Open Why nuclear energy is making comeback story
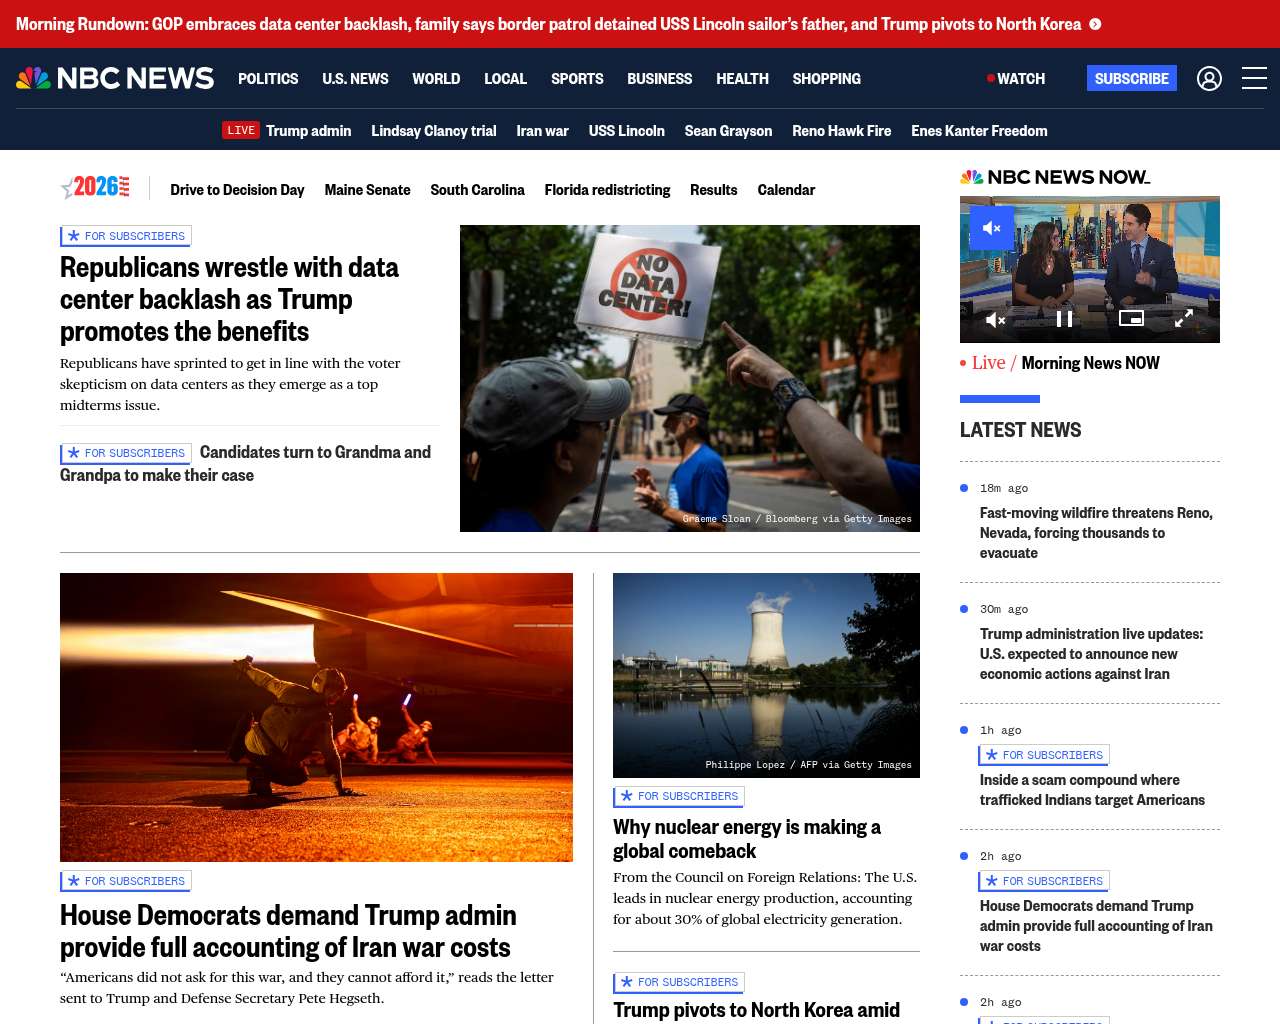Image resolution: width=1280 pixels, height=1024 pixels. coord(746,839)
